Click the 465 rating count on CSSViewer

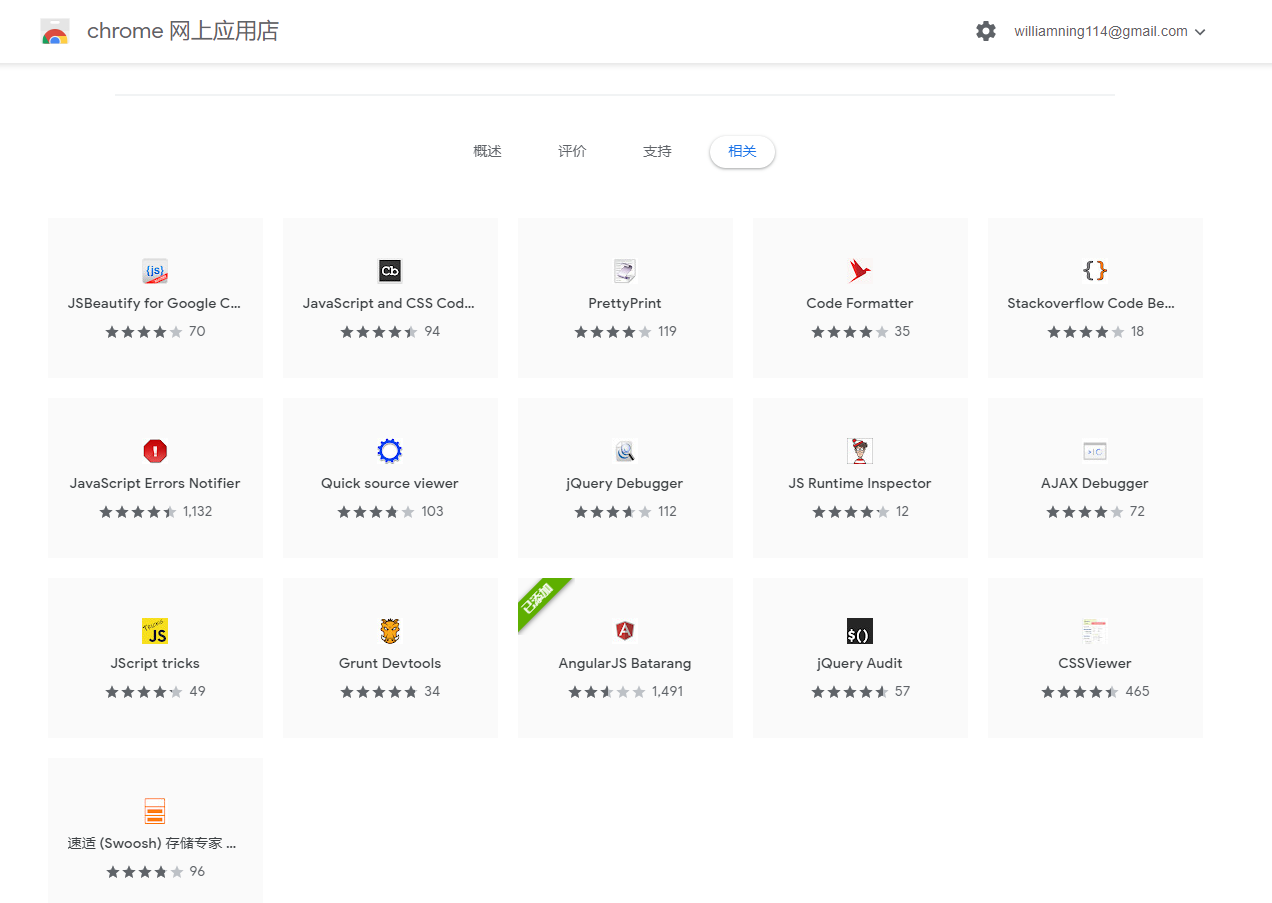click(x=1138, y=691)
